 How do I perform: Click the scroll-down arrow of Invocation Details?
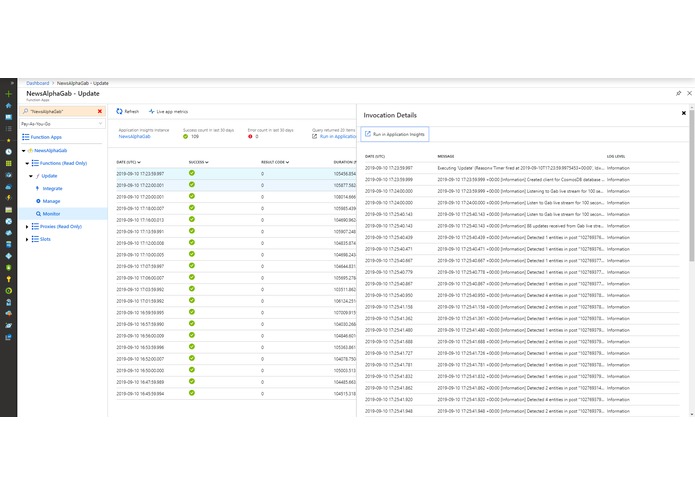coord(692,414)
